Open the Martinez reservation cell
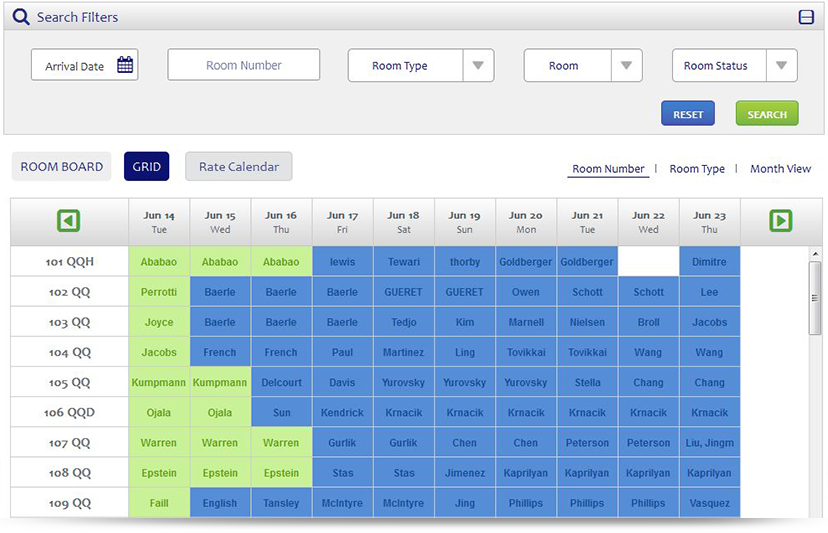 [403, 352]
